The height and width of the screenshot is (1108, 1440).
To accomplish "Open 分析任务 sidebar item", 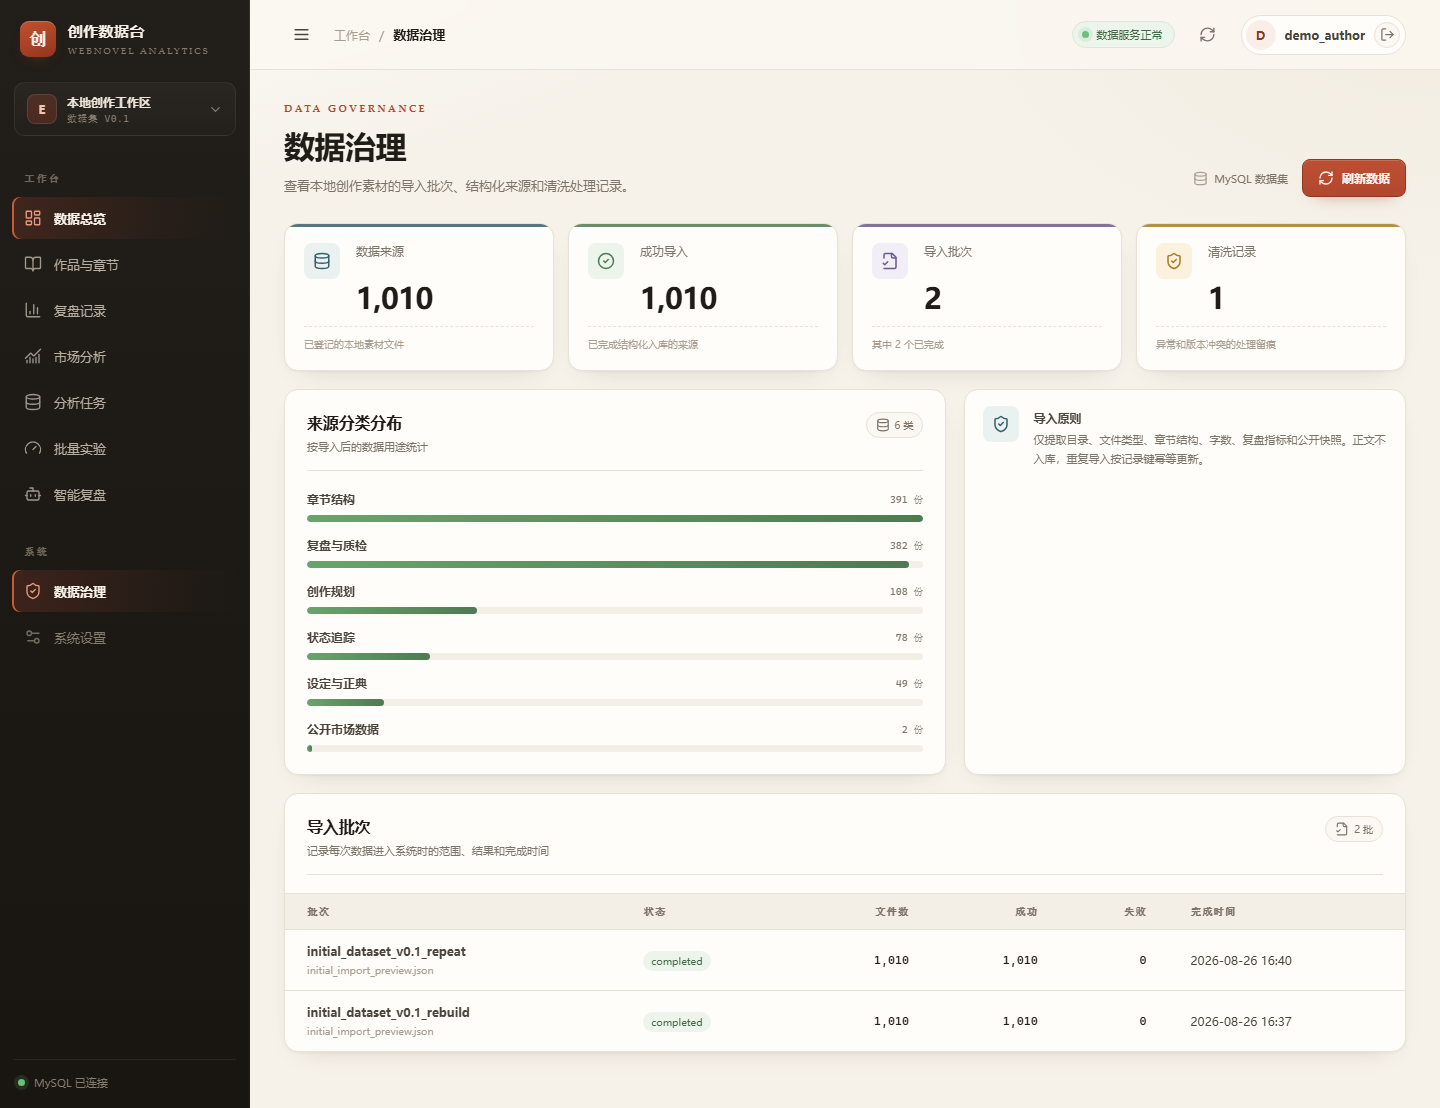I will [125, 403].
